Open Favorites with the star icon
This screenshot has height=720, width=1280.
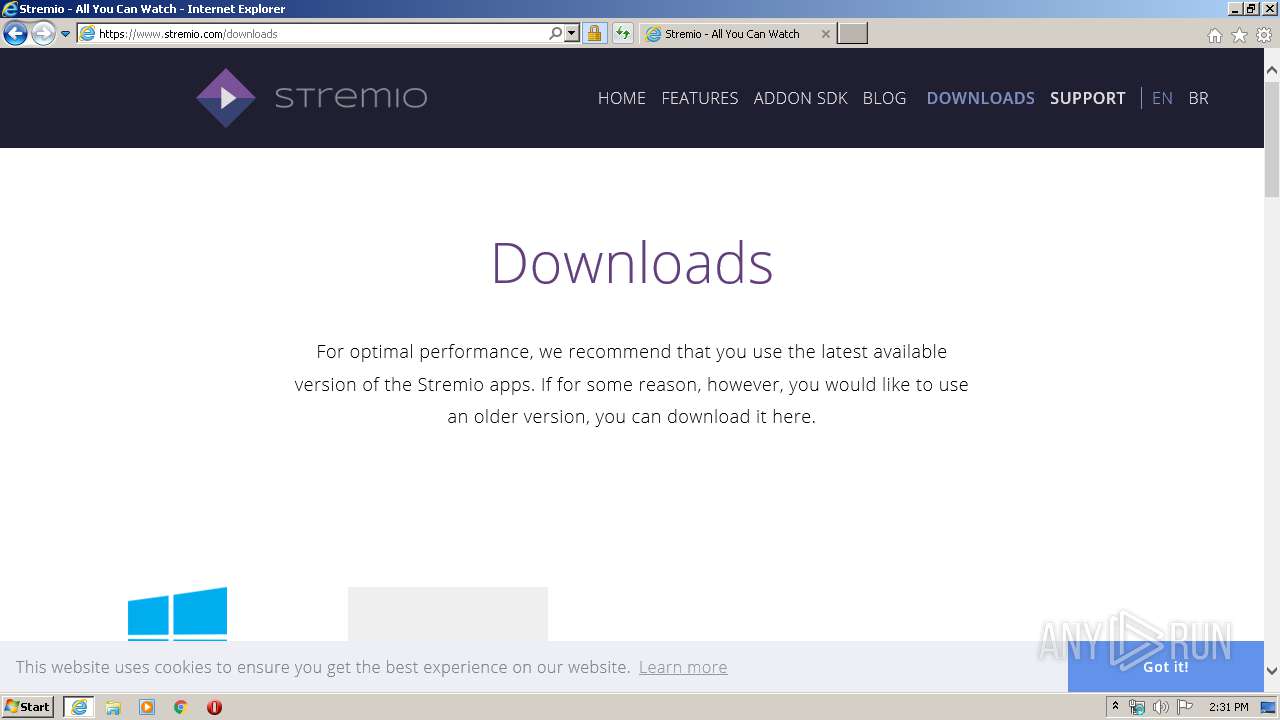coord(1239,35)
